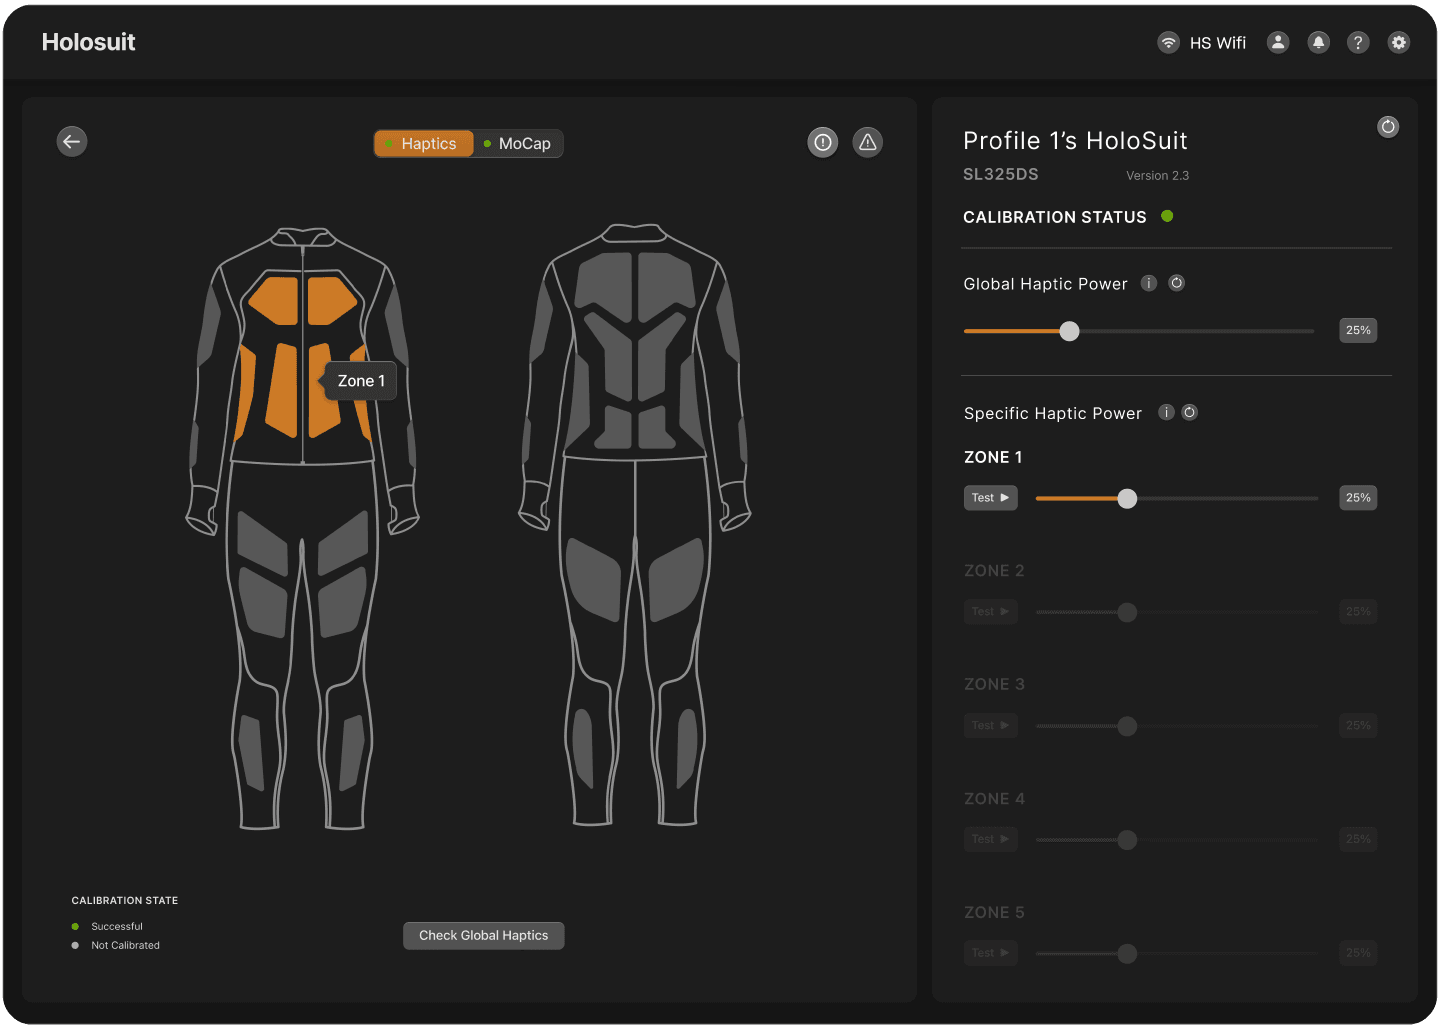
Task: Click the Global Haptic Power slider handle
Action: click(x=1070, y=331)
